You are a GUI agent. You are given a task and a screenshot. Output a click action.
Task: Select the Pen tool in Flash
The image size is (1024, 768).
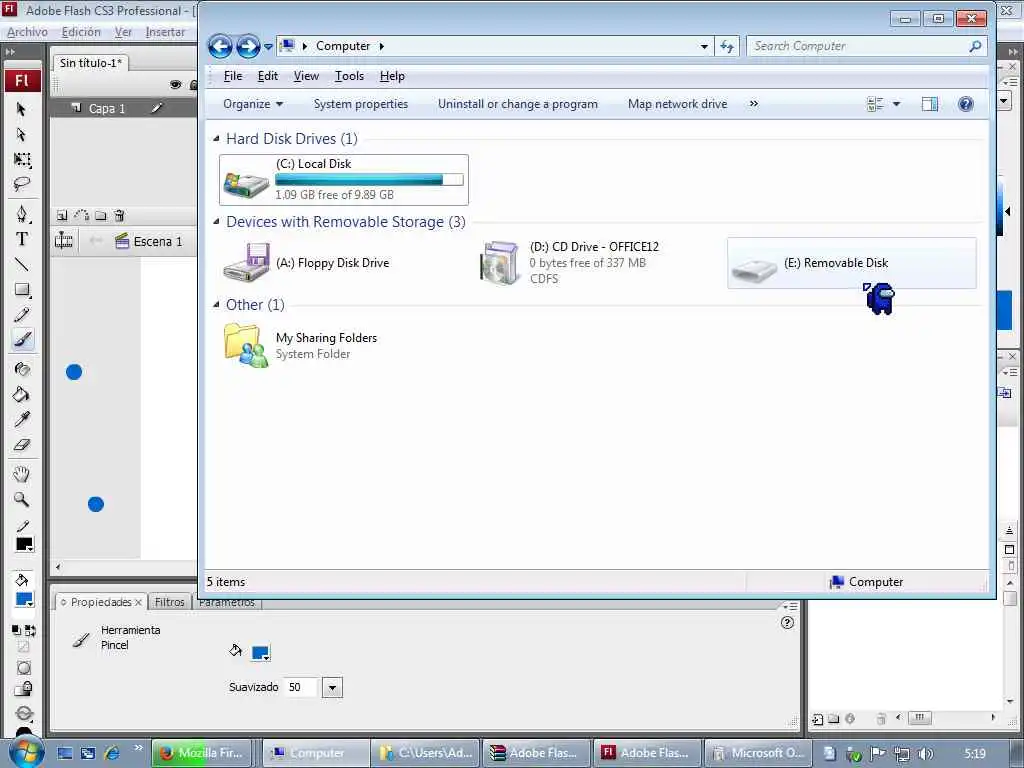tap(22, 214)
